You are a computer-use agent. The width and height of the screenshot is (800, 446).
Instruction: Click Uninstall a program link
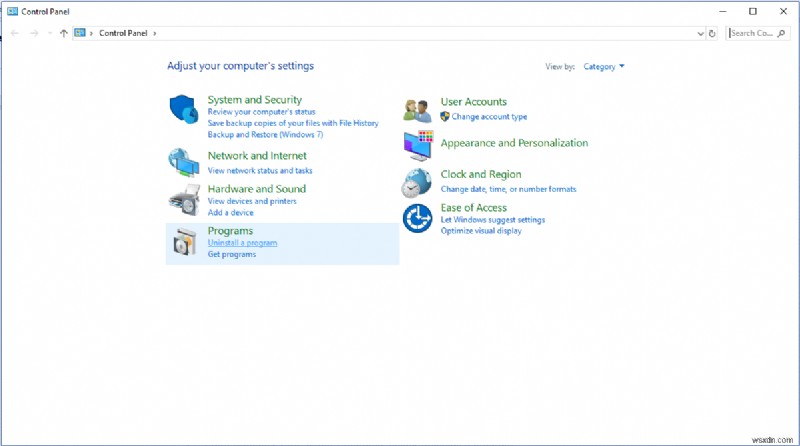(x=242, y=243)
